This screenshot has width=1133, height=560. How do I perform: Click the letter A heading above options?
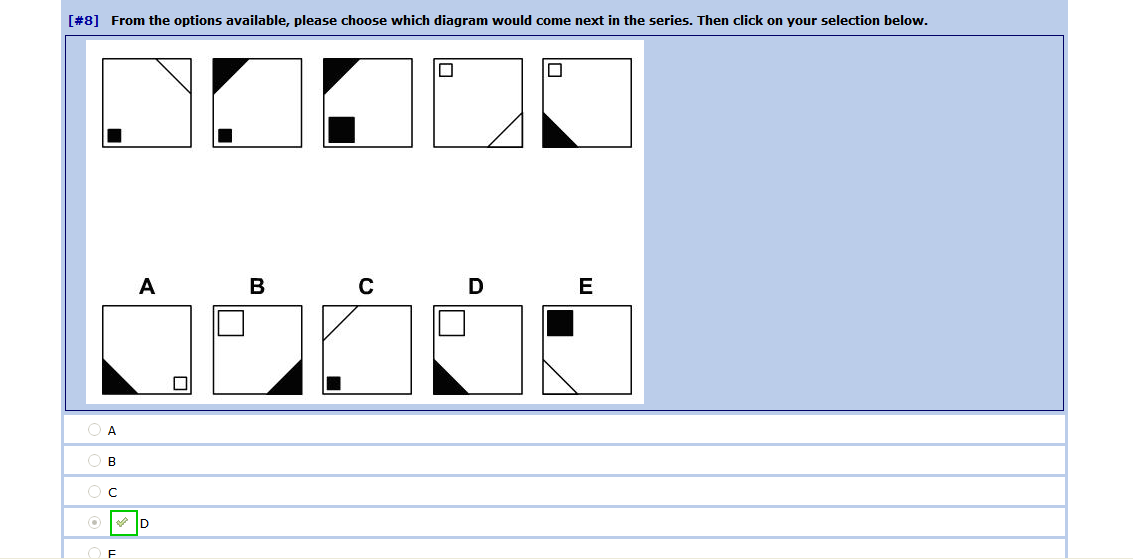(x=147, y=287)
